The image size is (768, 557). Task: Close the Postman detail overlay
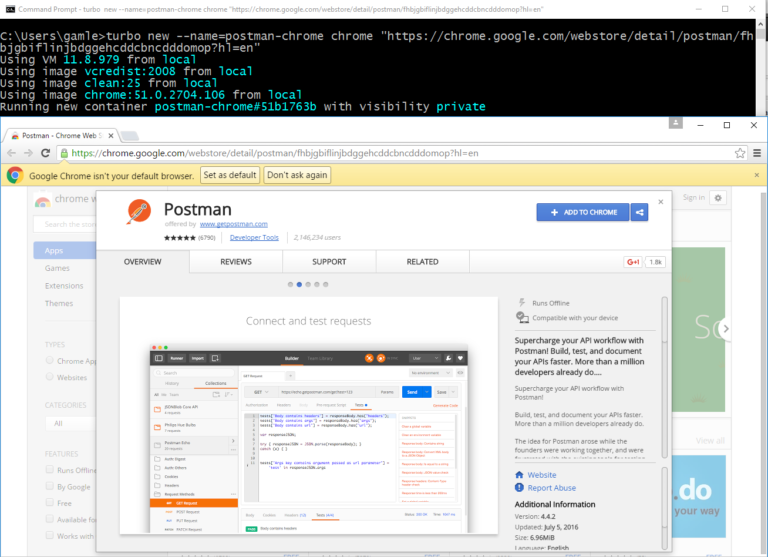click(661, 202)
